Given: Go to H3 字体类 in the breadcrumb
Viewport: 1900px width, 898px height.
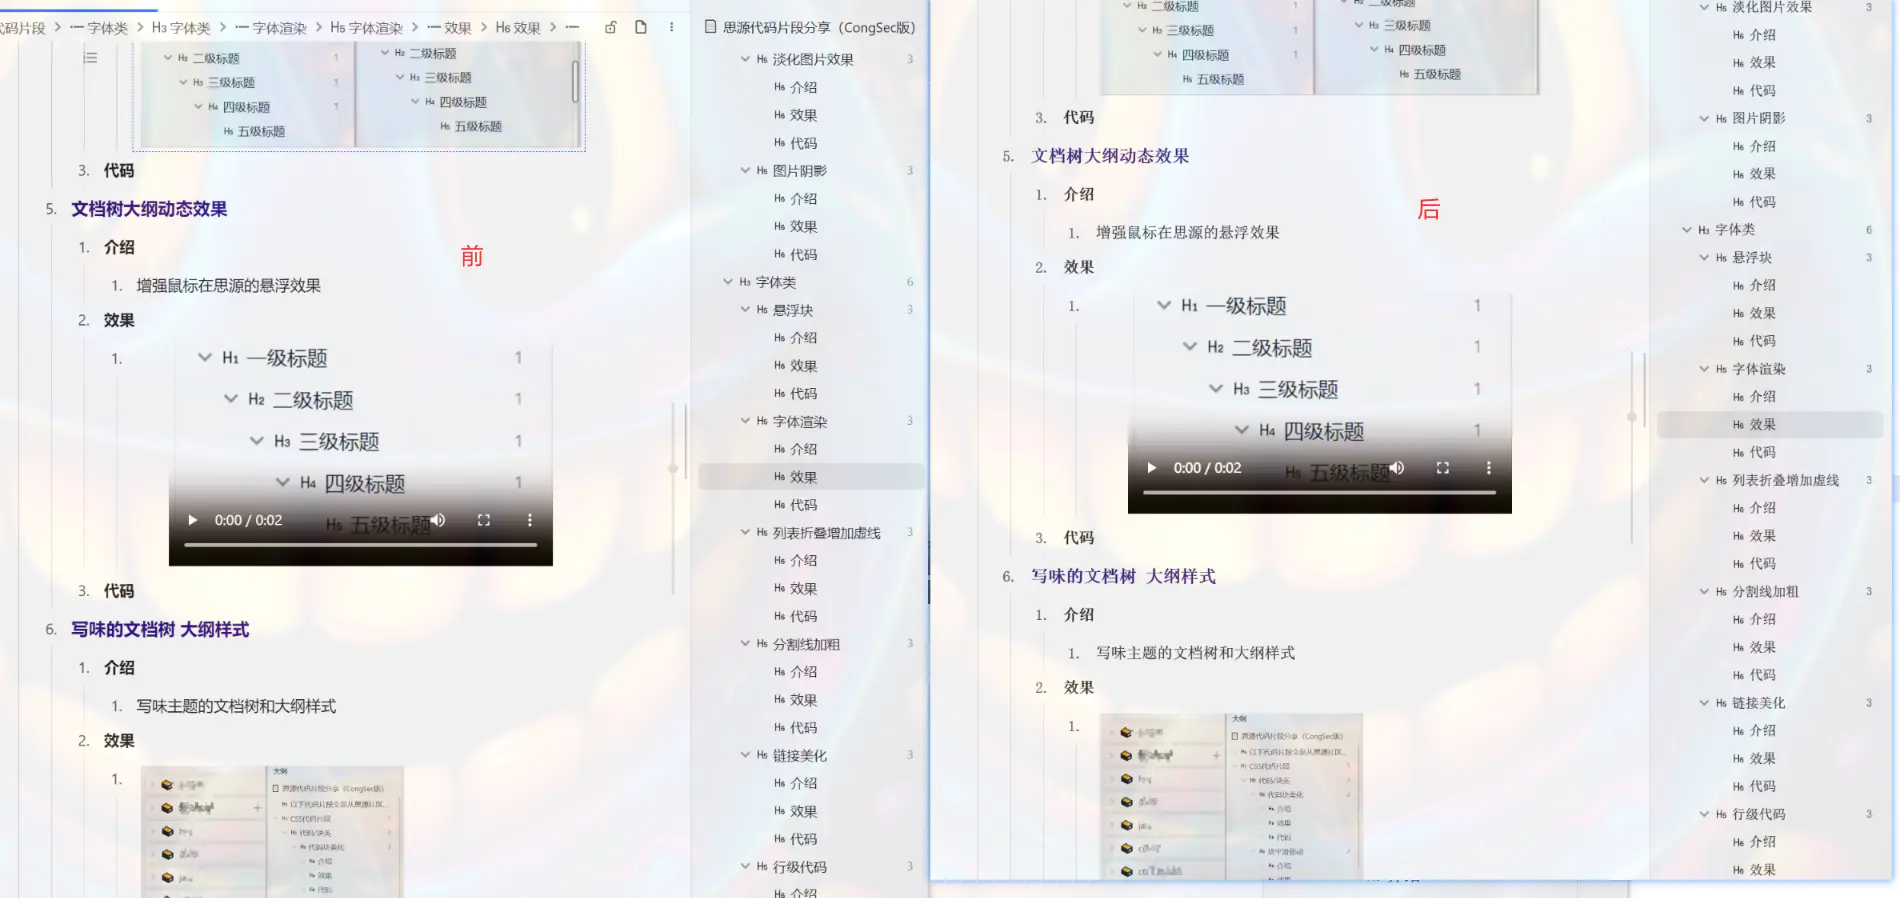Looking at the screenshot, I should (x=181, y=28).
